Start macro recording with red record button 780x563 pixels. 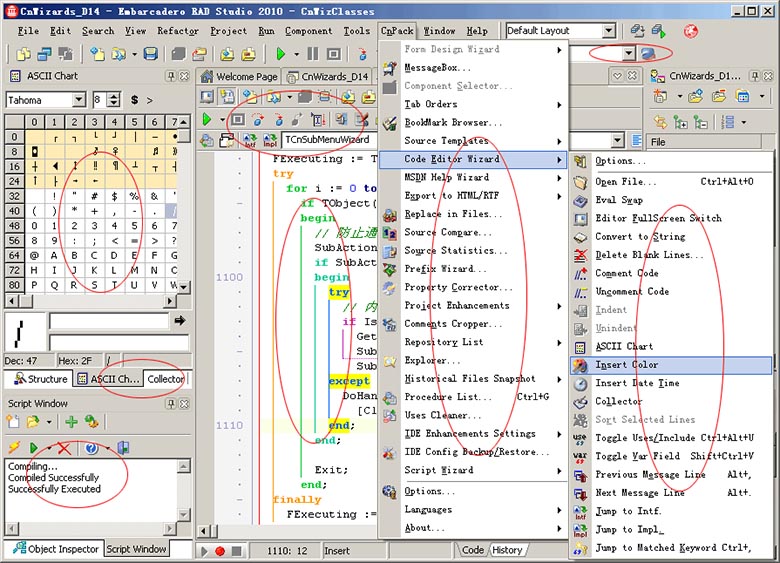[220, 551]
